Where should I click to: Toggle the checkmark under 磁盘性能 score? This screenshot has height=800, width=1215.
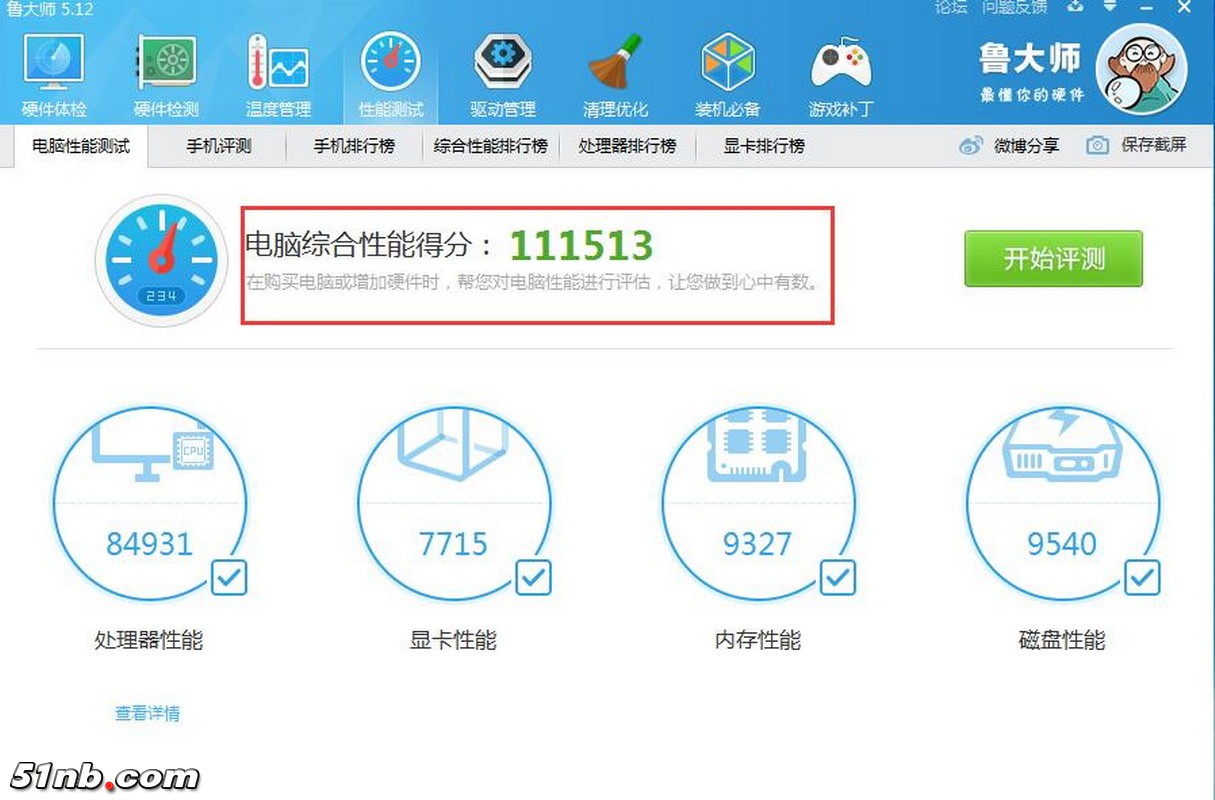(x=1143, y=577)
